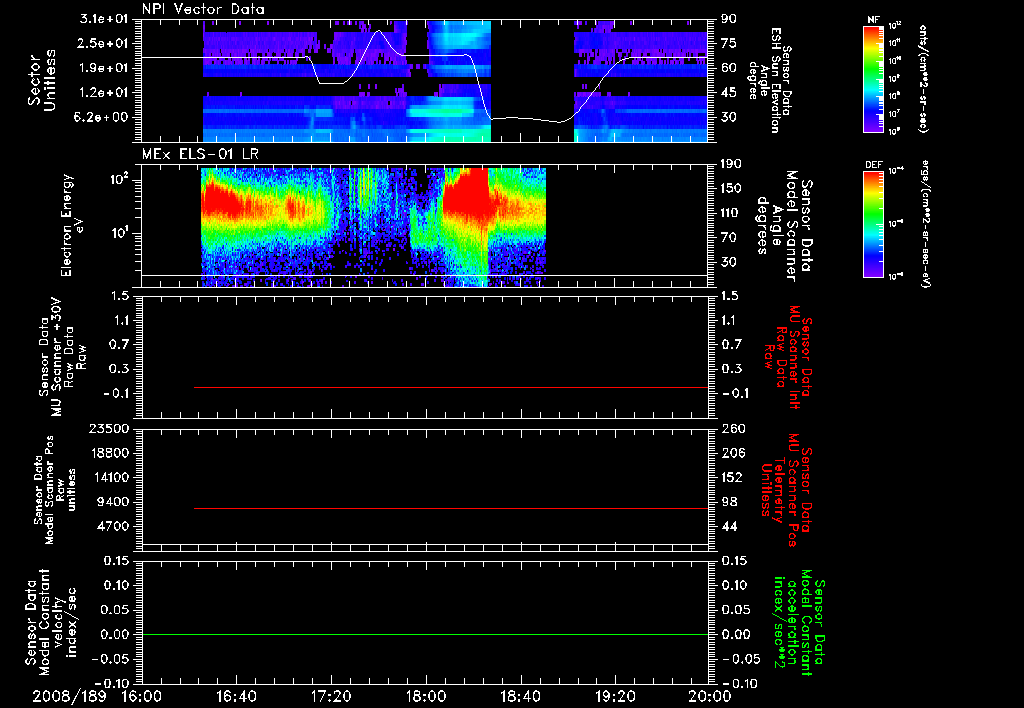Image resolution: width=1024 pixels, height=708 pixels.
Task: Click the green line in velocity plot
Action: tap(425, 634)
